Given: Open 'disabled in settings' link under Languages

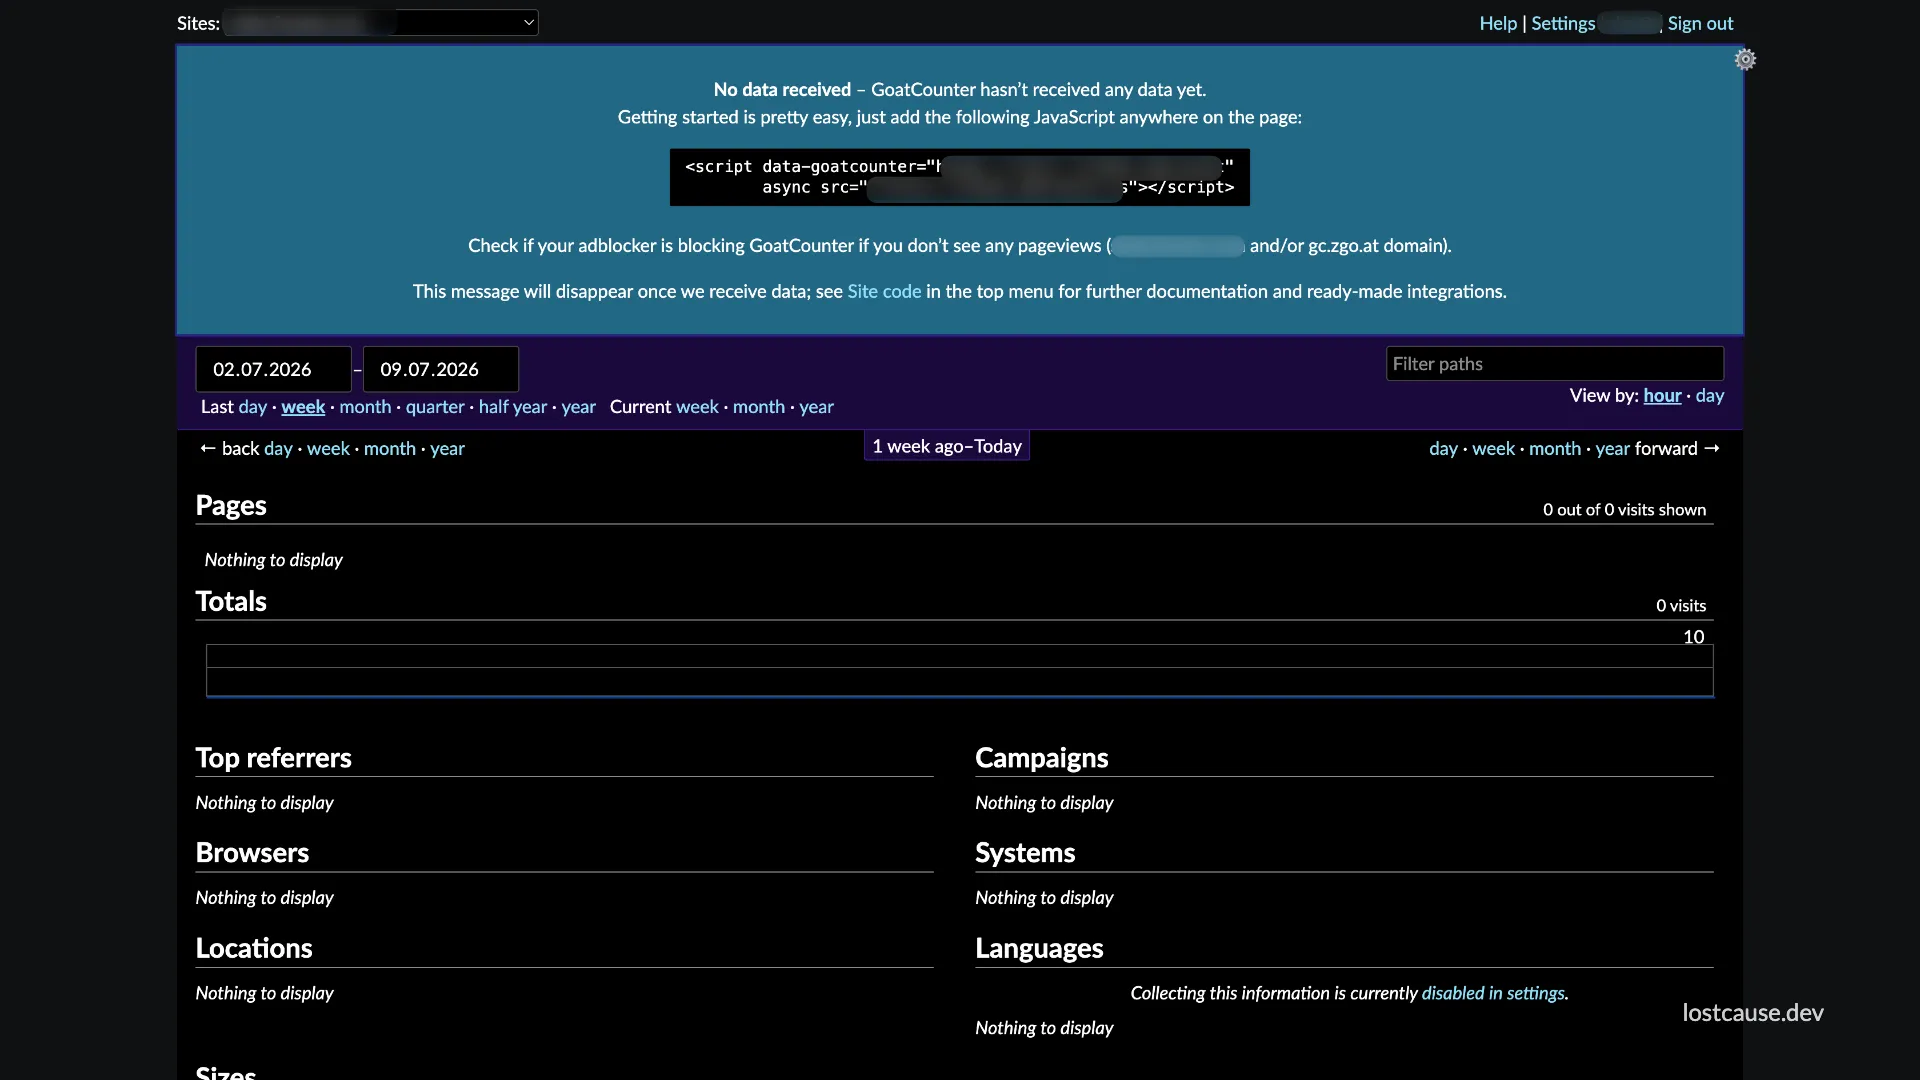Looking at the screenshot, I should click(1493, 993).
